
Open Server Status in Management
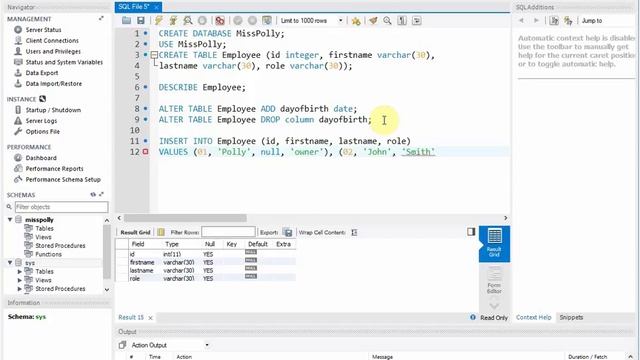43,30
